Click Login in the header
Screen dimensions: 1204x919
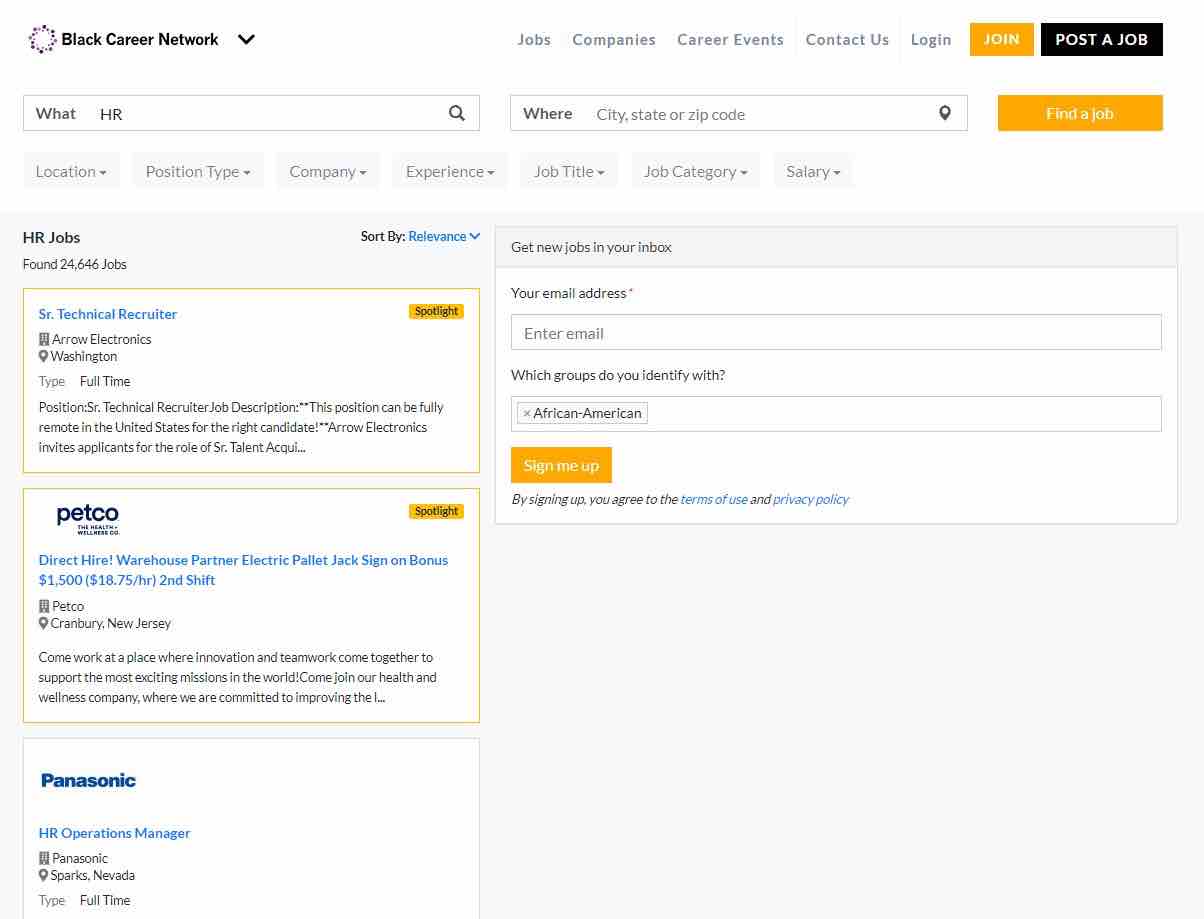click(931, 40)
